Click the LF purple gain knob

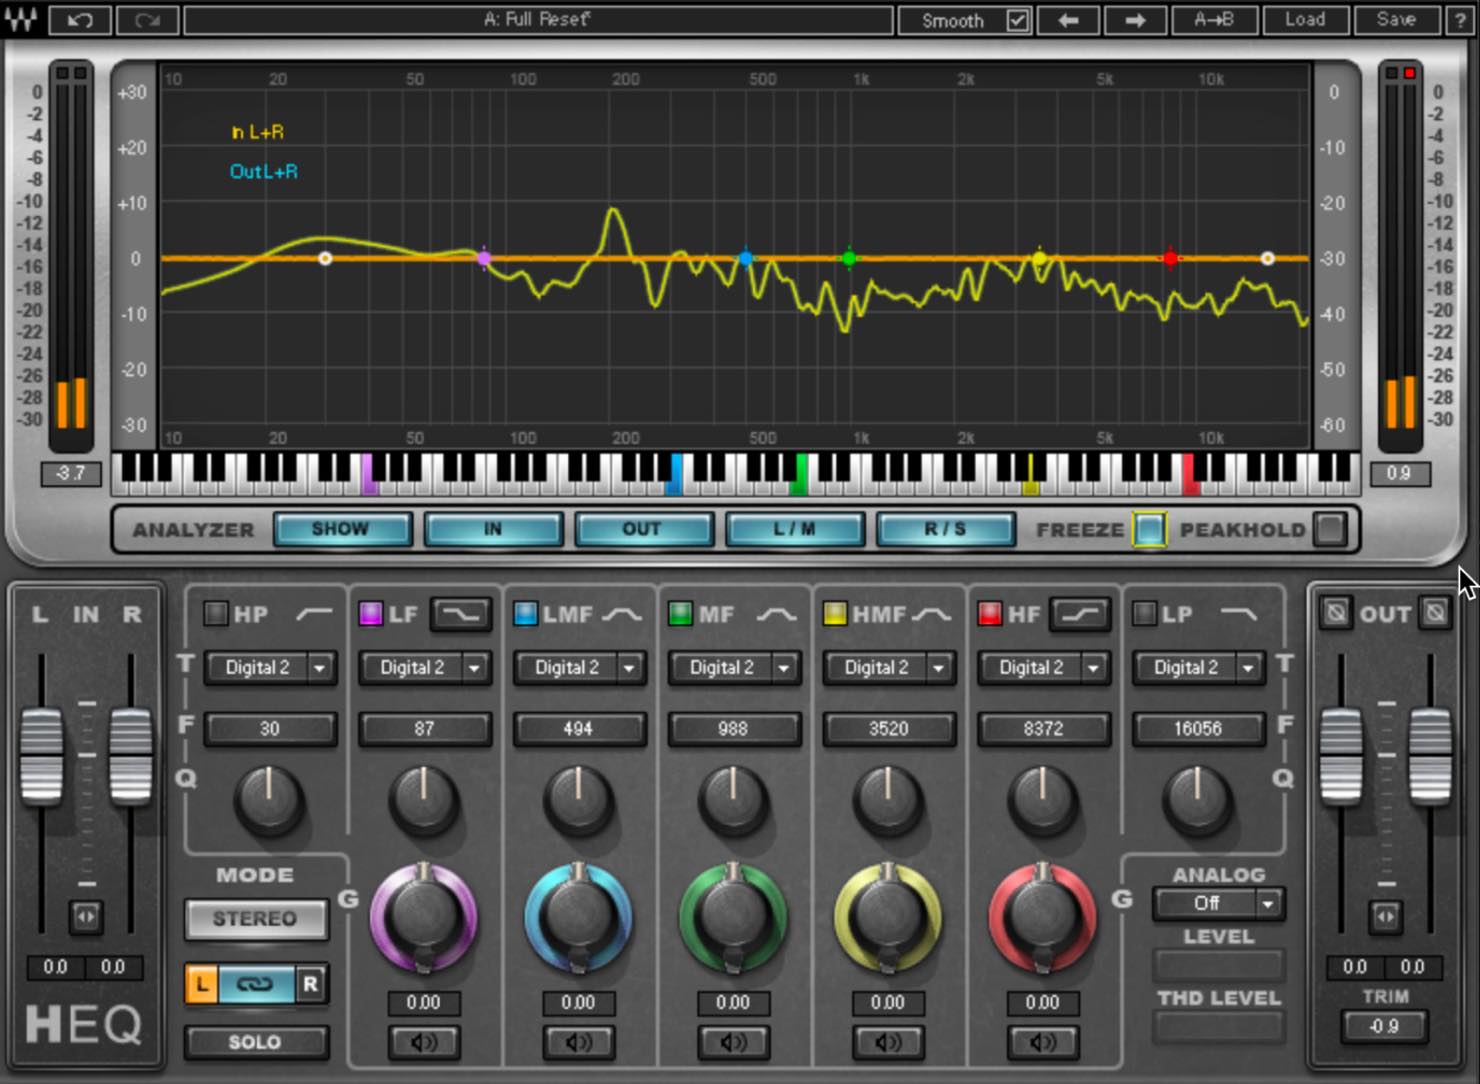coord(424,917)
